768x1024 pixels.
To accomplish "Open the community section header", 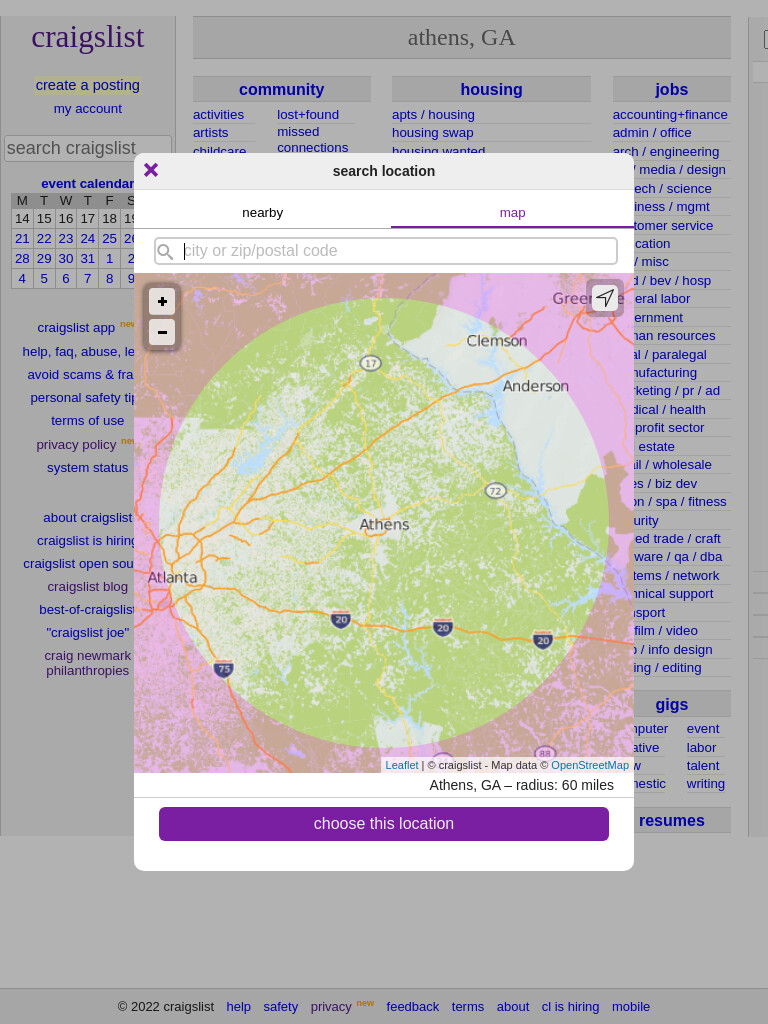I will (x=281, y=89).
